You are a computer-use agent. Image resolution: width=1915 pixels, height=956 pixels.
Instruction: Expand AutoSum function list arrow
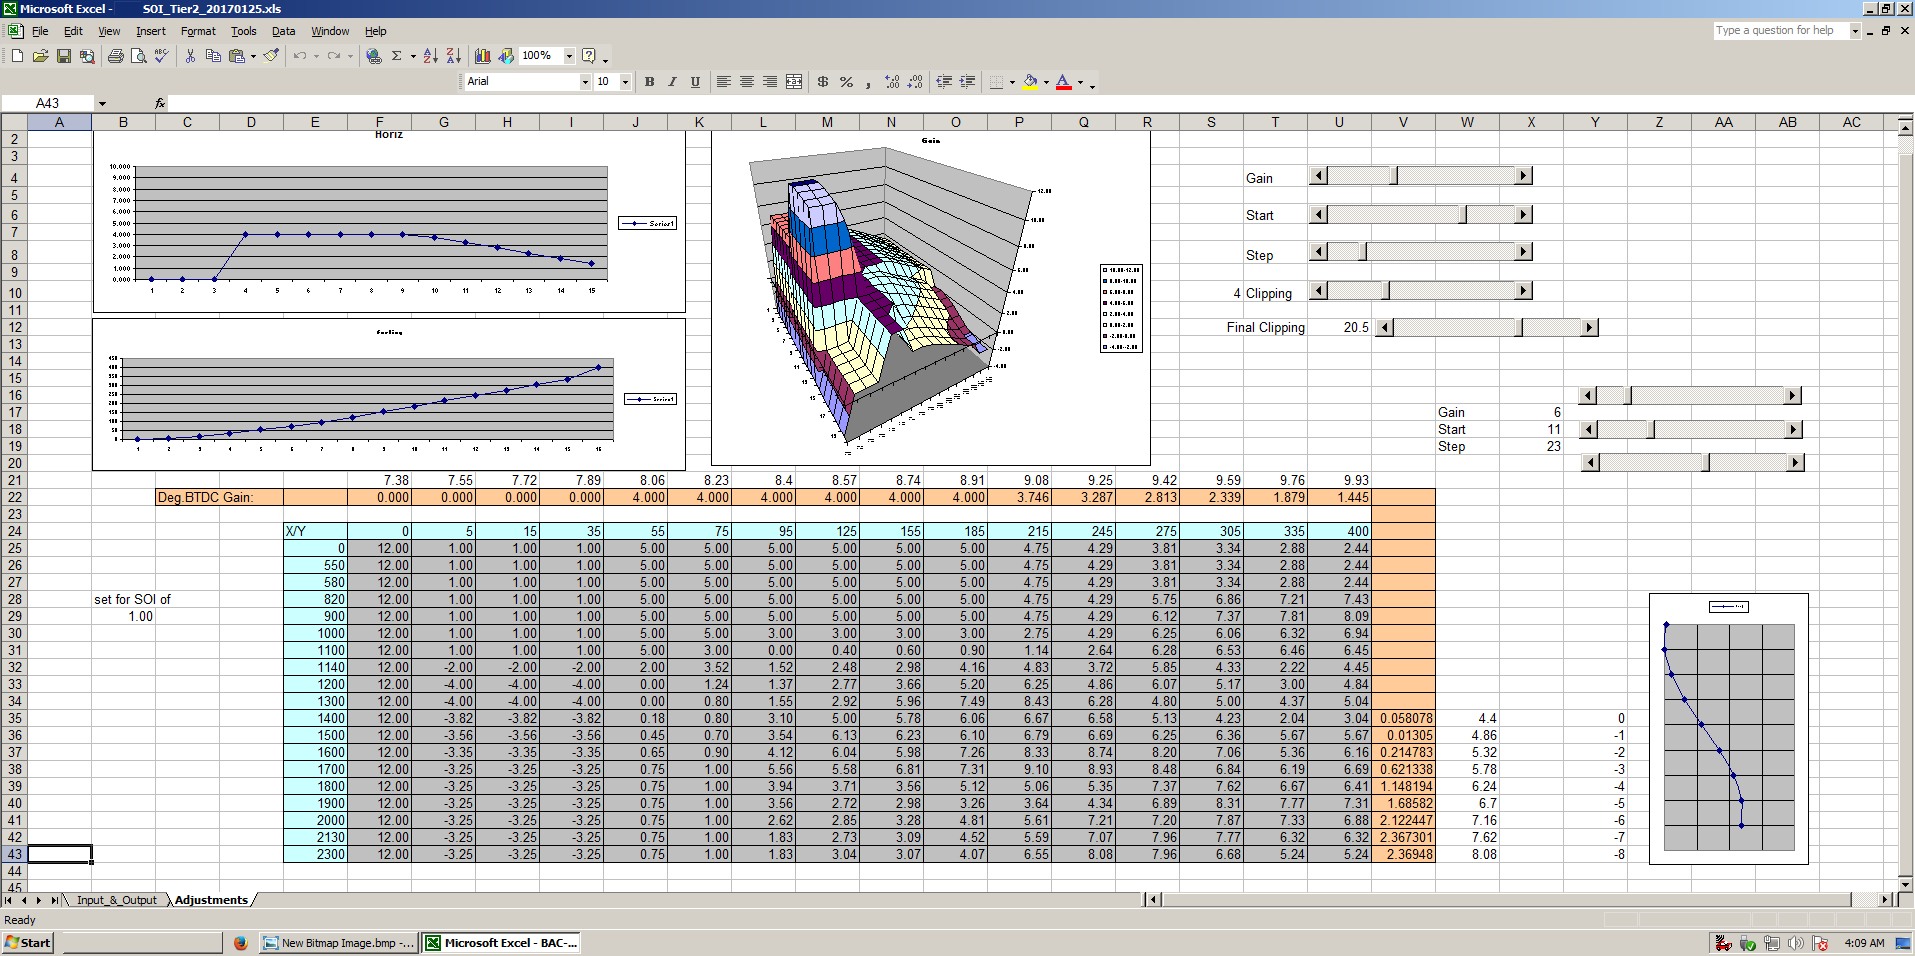coord(413,56)
